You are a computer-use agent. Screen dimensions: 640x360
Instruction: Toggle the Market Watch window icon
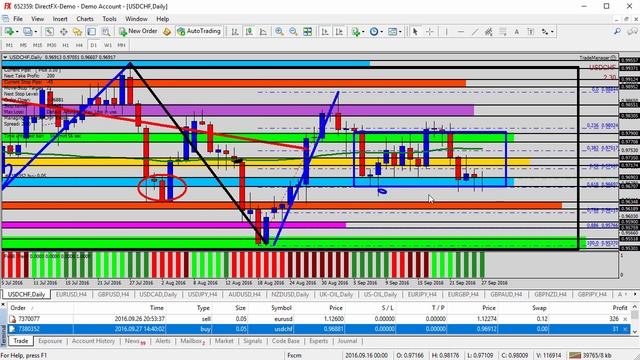pyautogui.click(x=49, y=31)
